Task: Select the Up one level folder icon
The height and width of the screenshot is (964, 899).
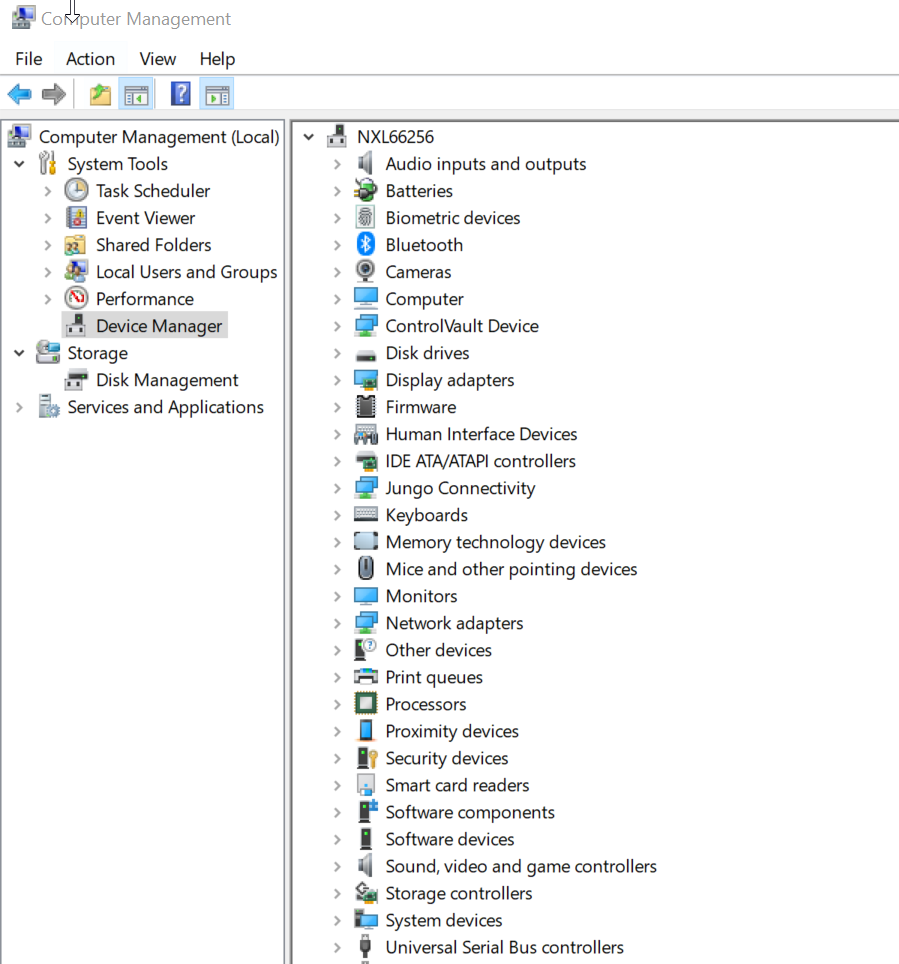Action: [x=99, y=94]
